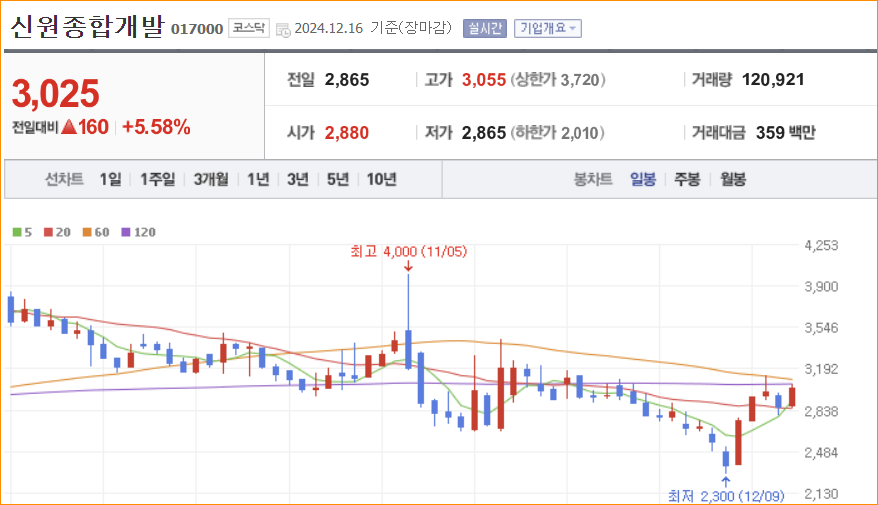Click the date 2024.12.16 text
The width and height of the screenshot is (878, 505).
click(329, 29)
